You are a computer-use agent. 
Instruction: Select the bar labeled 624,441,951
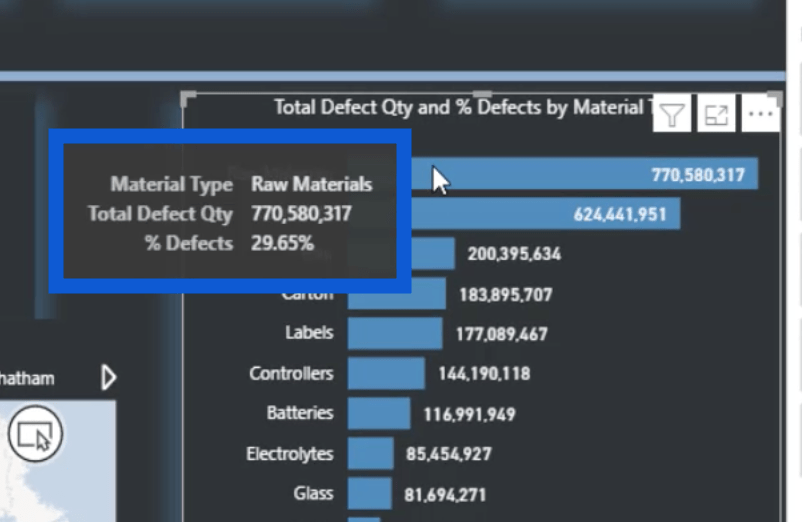(x=546, y=214)
